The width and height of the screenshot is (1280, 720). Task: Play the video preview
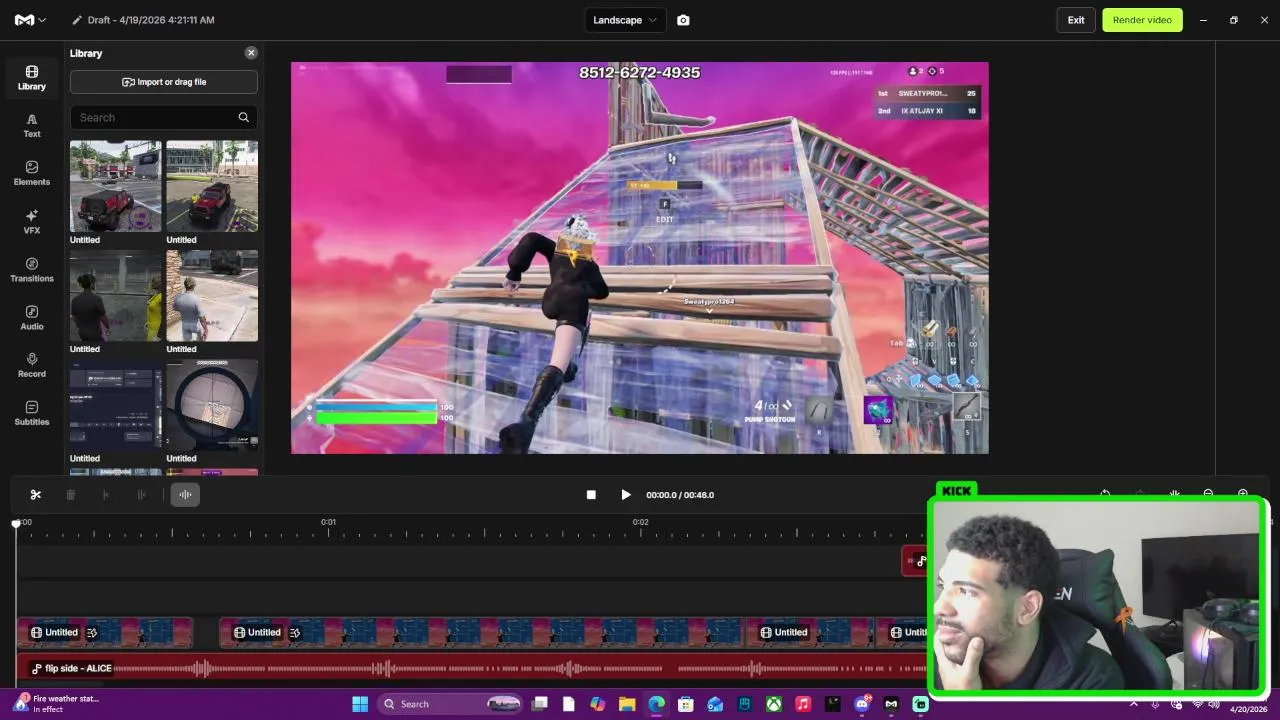626,495
